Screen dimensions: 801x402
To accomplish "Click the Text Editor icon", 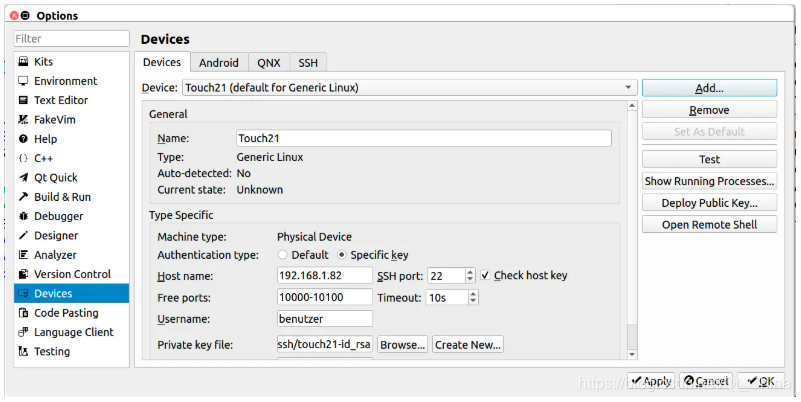I will click(x=23, y=100).
